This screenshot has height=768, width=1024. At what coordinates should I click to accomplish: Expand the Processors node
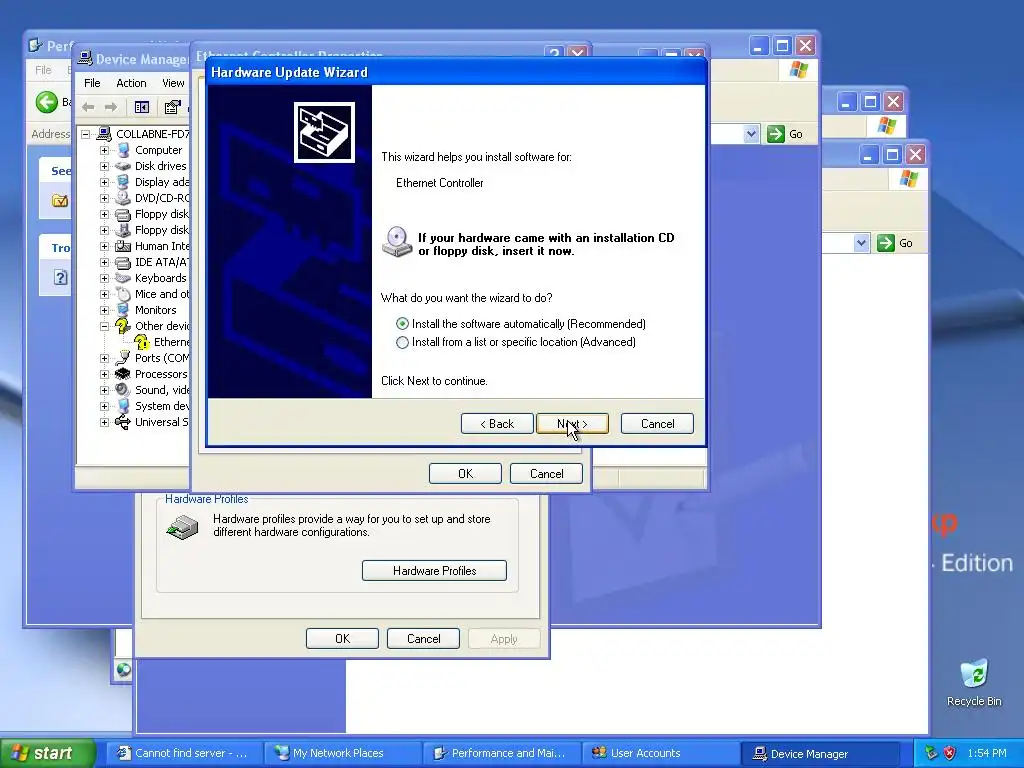pyautogui.click(x=104, y=374)
